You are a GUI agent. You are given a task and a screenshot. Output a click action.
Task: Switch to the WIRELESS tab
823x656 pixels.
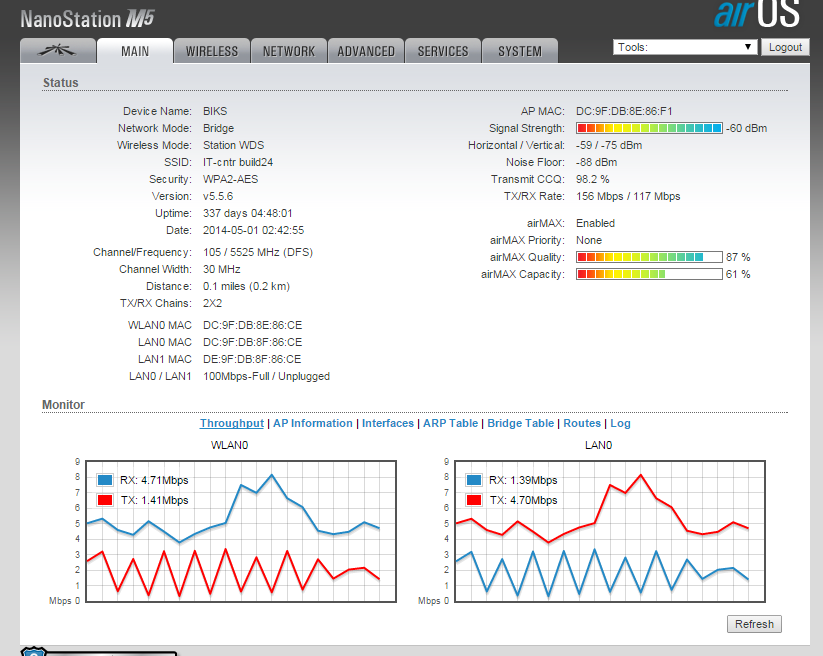coord(212,51)
